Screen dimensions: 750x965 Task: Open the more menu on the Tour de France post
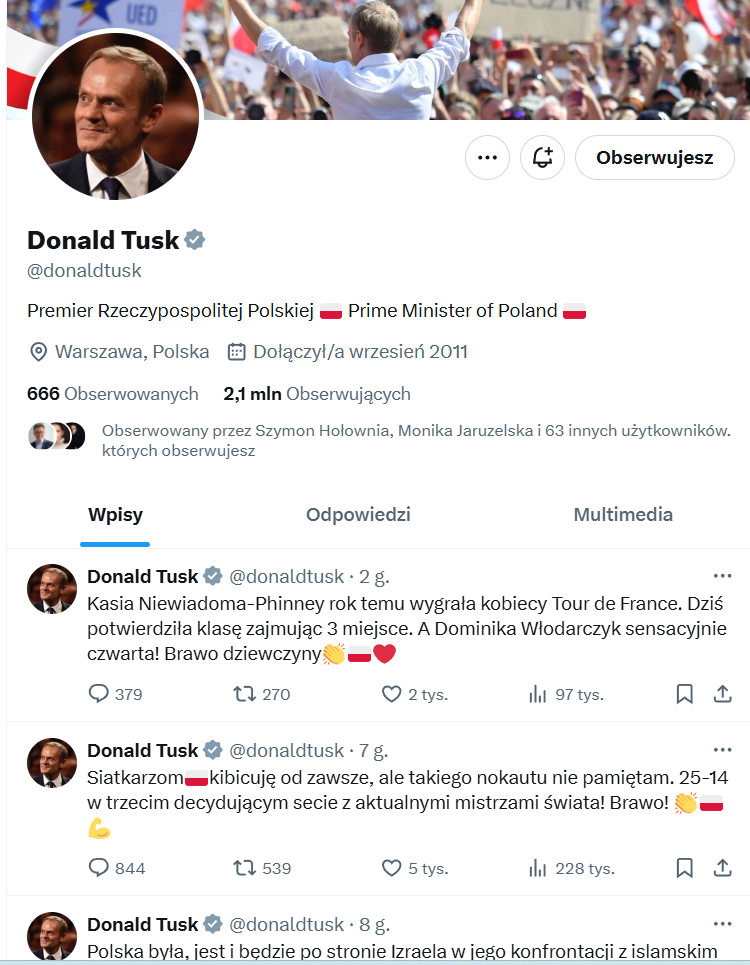pyautogui.click(x=722, y=576)
